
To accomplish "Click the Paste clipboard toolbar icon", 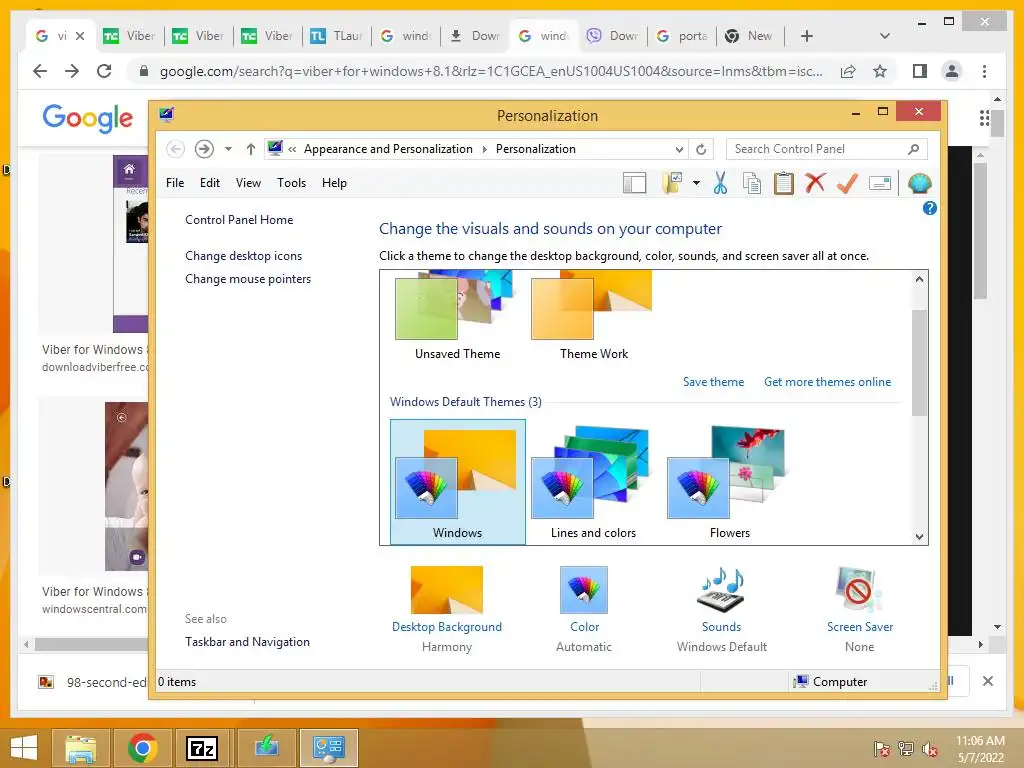I will point(784,184).
